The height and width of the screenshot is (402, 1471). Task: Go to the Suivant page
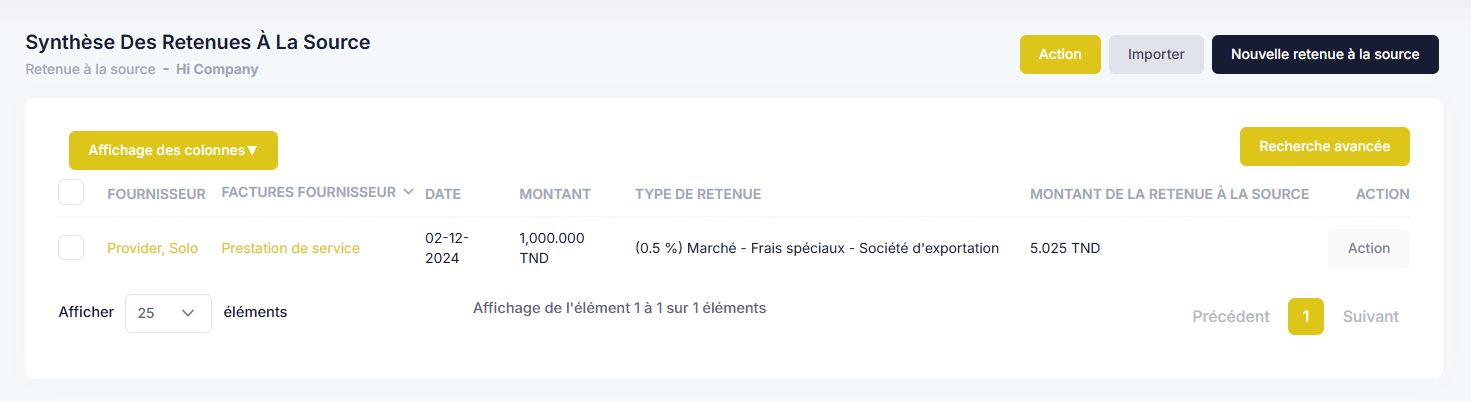pyautogui.click(x=1370, y=316)
